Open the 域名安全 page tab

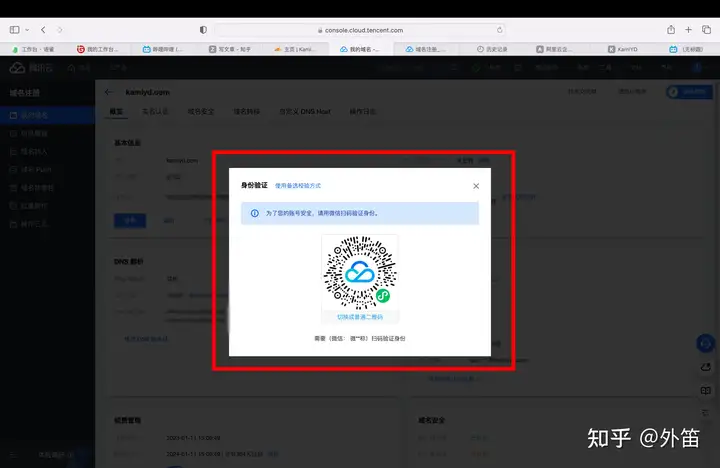(201, 112)
